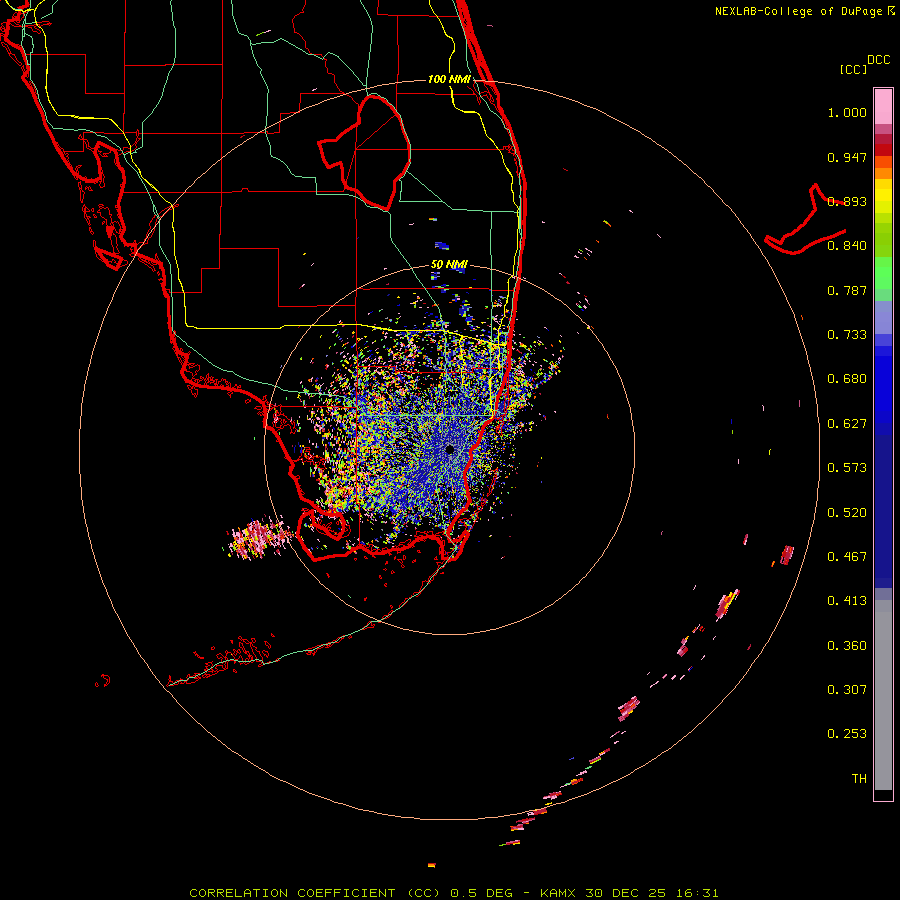Screen dimensions: 900x900
Task: Click the TH threshold label on scale
Action: click(859, 779)
